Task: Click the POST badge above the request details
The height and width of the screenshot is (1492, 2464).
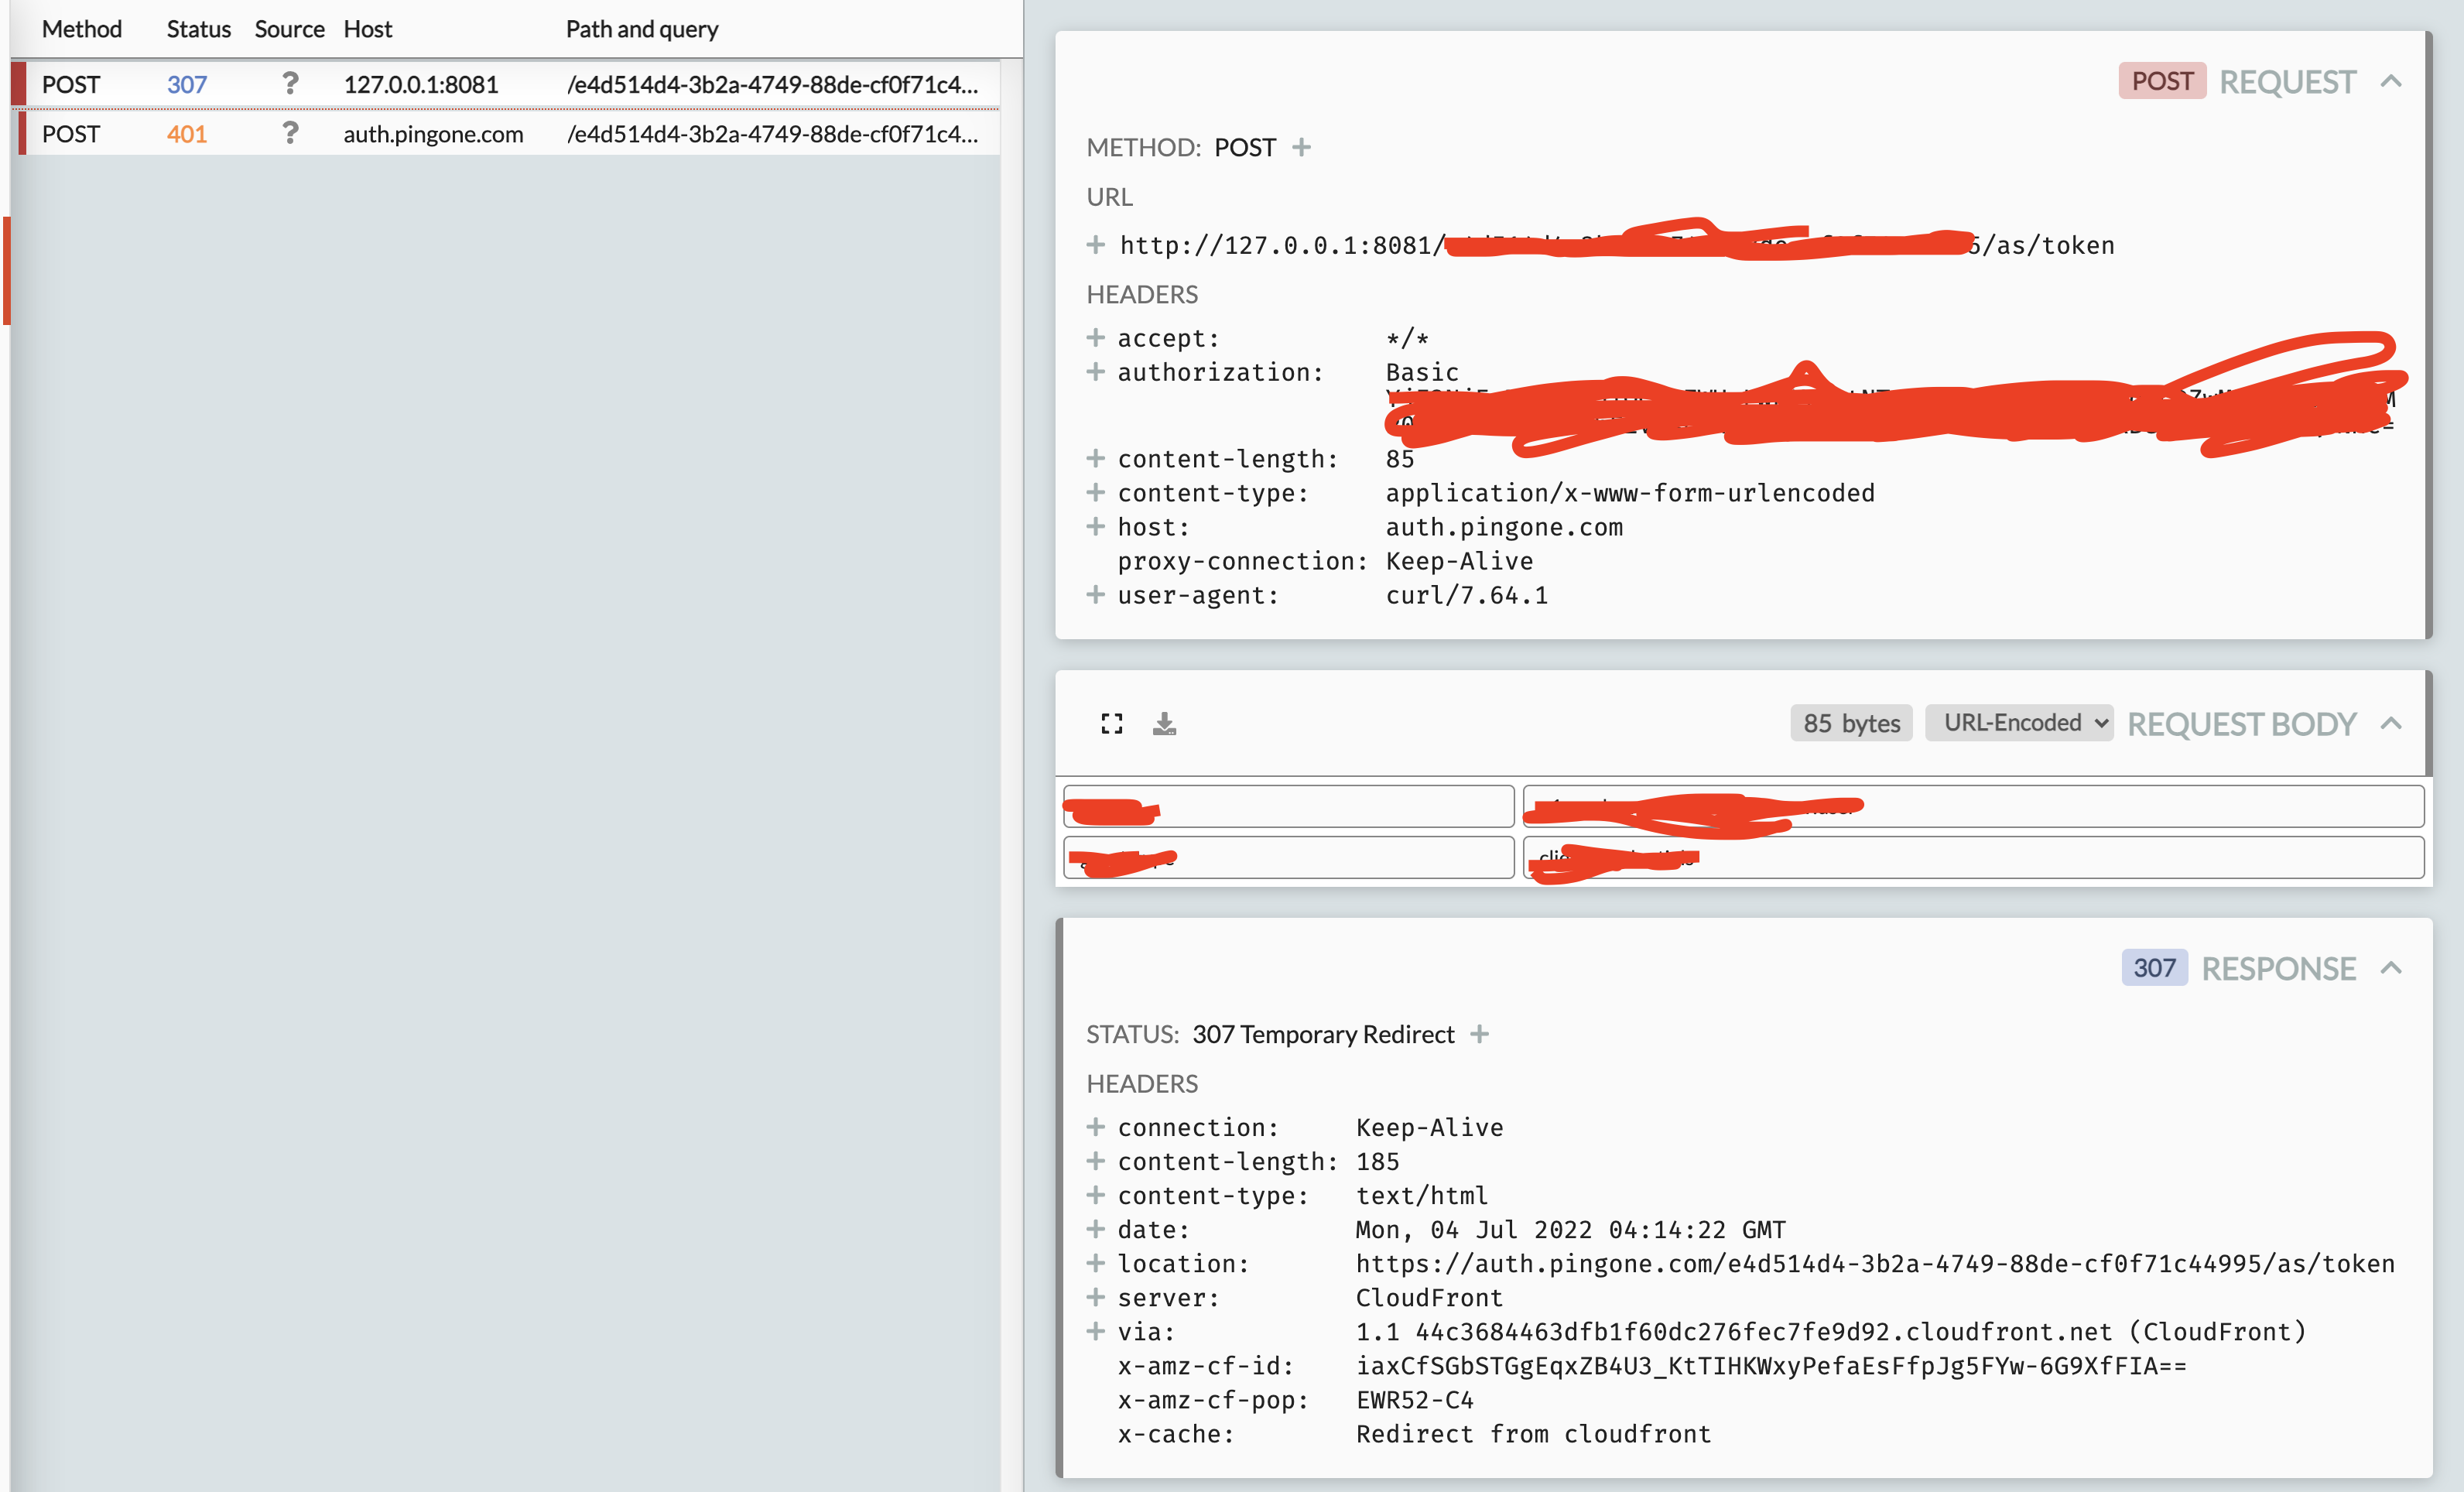Action: click(x=2161, y=81)
